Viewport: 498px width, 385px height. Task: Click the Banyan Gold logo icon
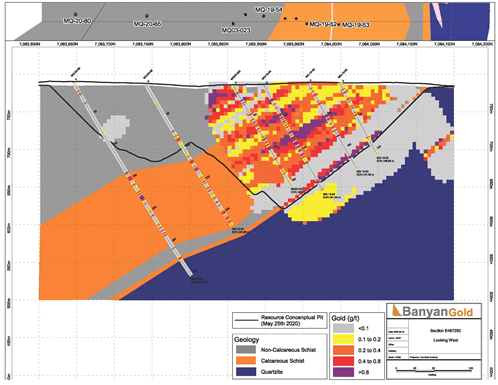click(397, 310)
